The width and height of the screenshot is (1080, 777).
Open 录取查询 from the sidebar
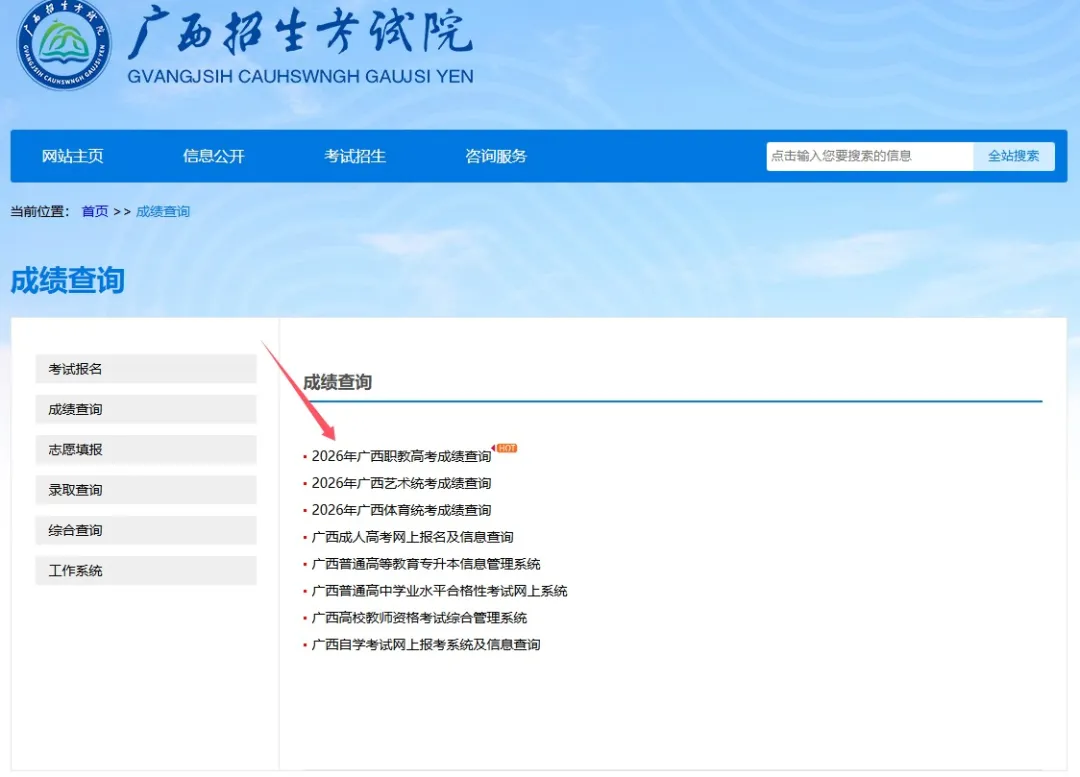click(146, 490)
